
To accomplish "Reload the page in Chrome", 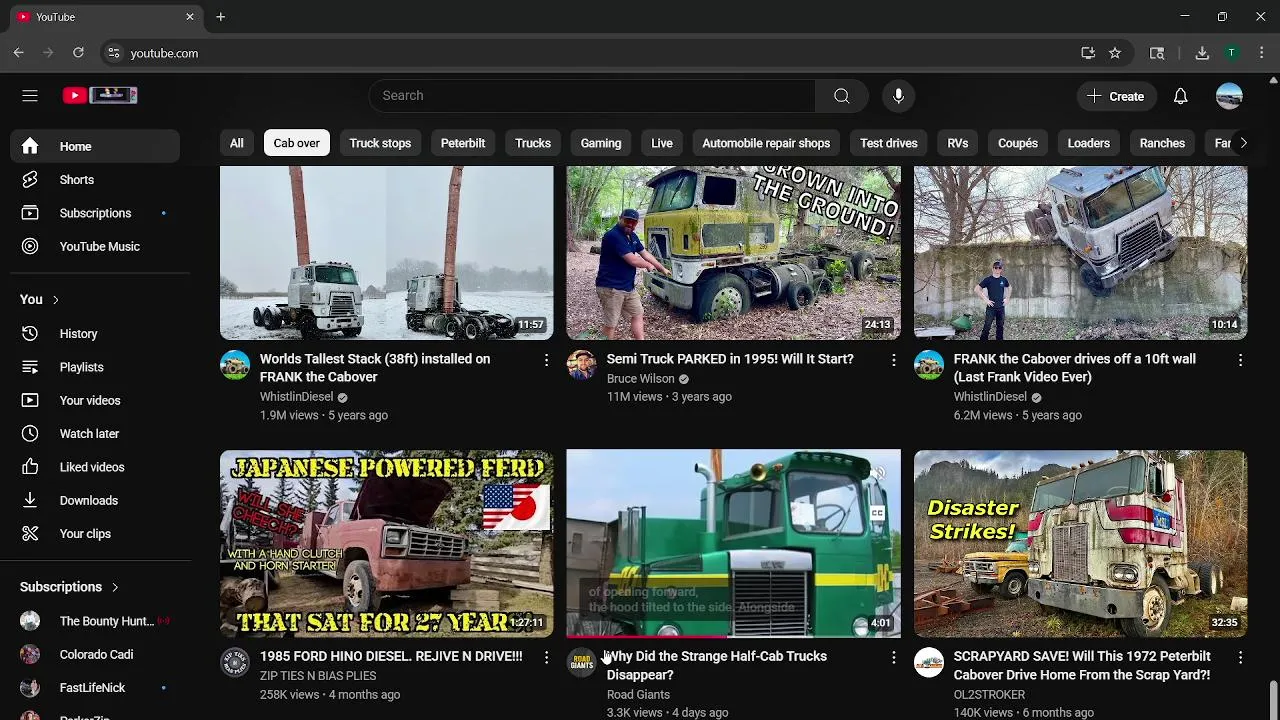I will (78, 53).
